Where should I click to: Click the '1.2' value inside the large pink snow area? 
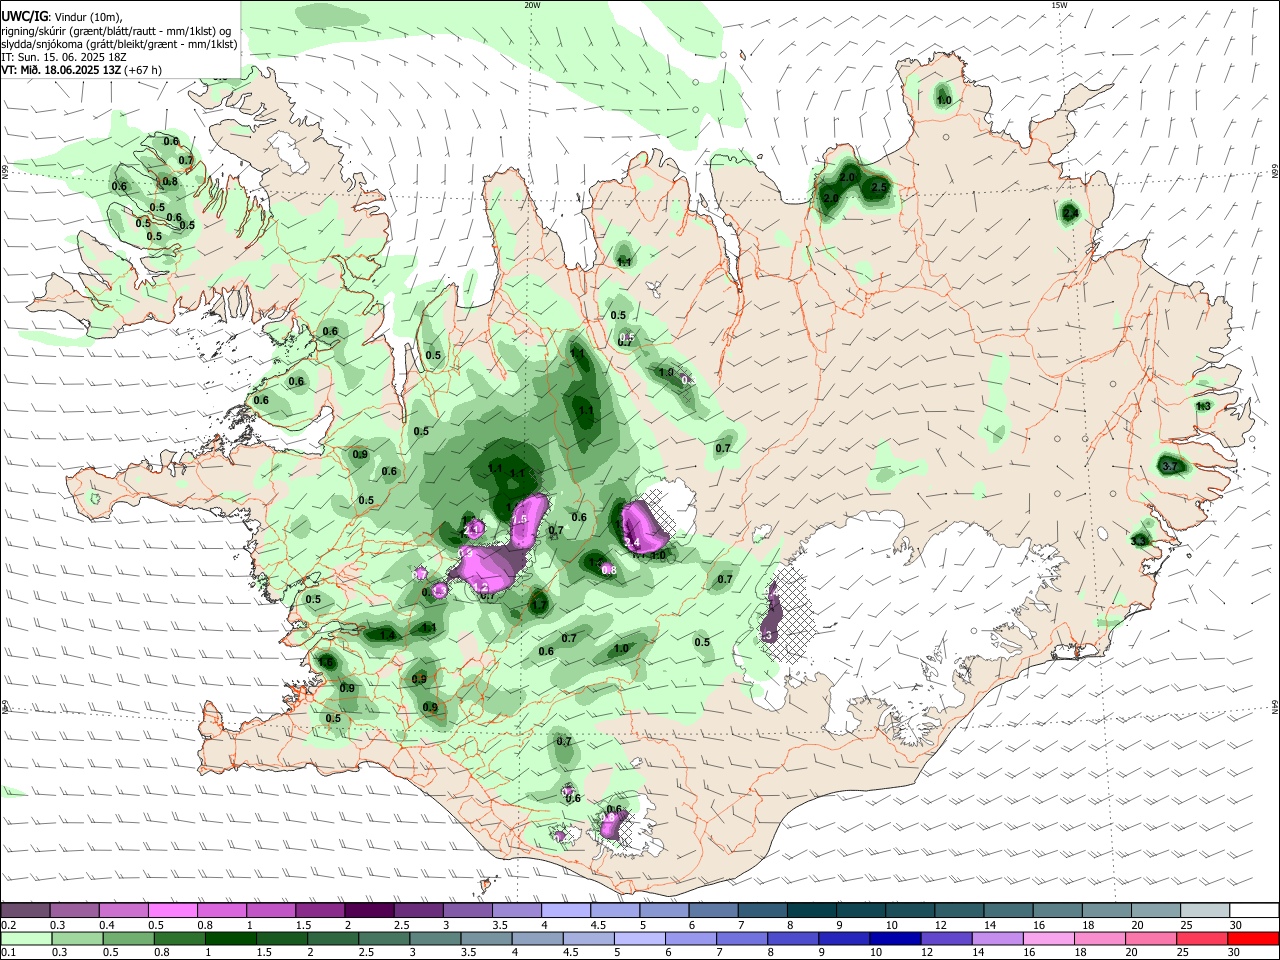click(480, 588)
